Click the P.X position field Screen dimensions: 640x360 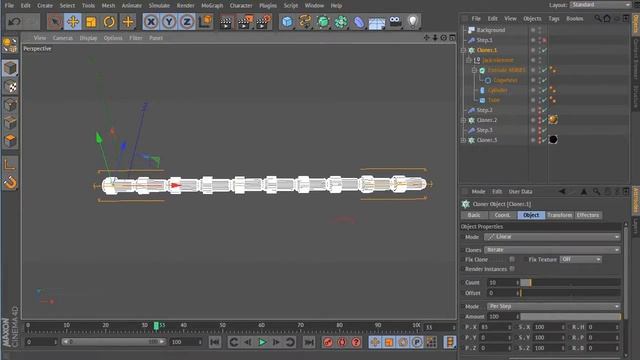[496, 327]
